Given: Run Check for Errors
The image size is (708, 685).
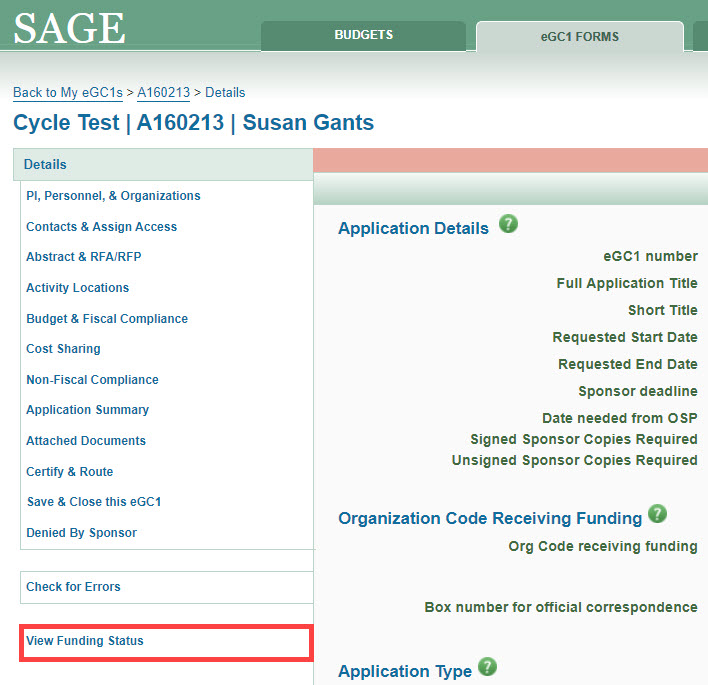Looking at the screenshot, I should point(167,587).
